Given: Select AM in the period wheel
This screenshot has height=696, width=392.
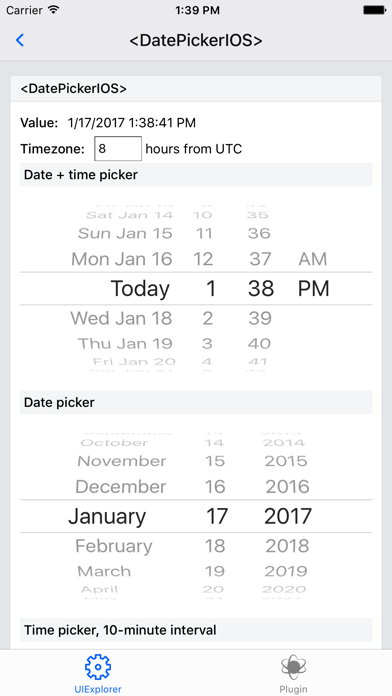Looking at the screenshot, I should [x=313, y=259].
